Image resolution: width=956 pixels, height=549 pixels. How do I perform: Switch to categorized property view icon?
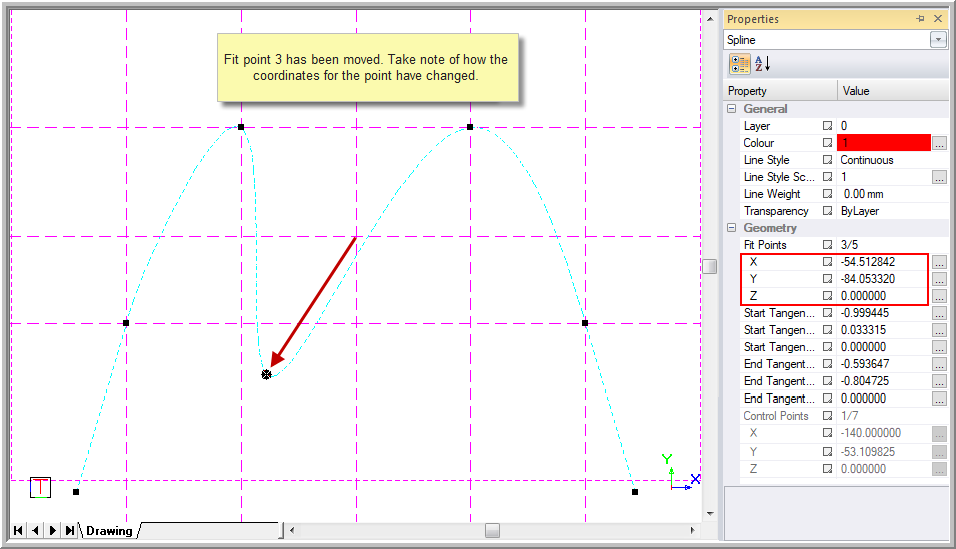pos(740,63)
